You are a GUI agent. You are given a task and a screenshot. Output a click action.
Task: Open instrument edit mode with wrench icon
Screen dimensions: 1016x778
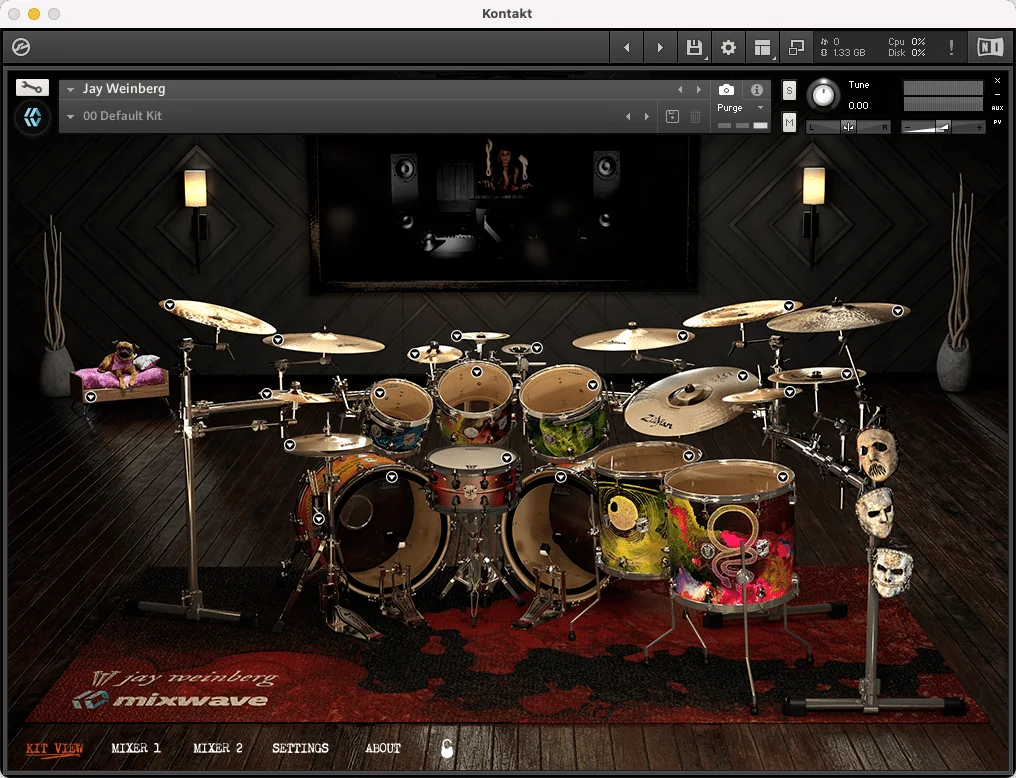[32, 87]
